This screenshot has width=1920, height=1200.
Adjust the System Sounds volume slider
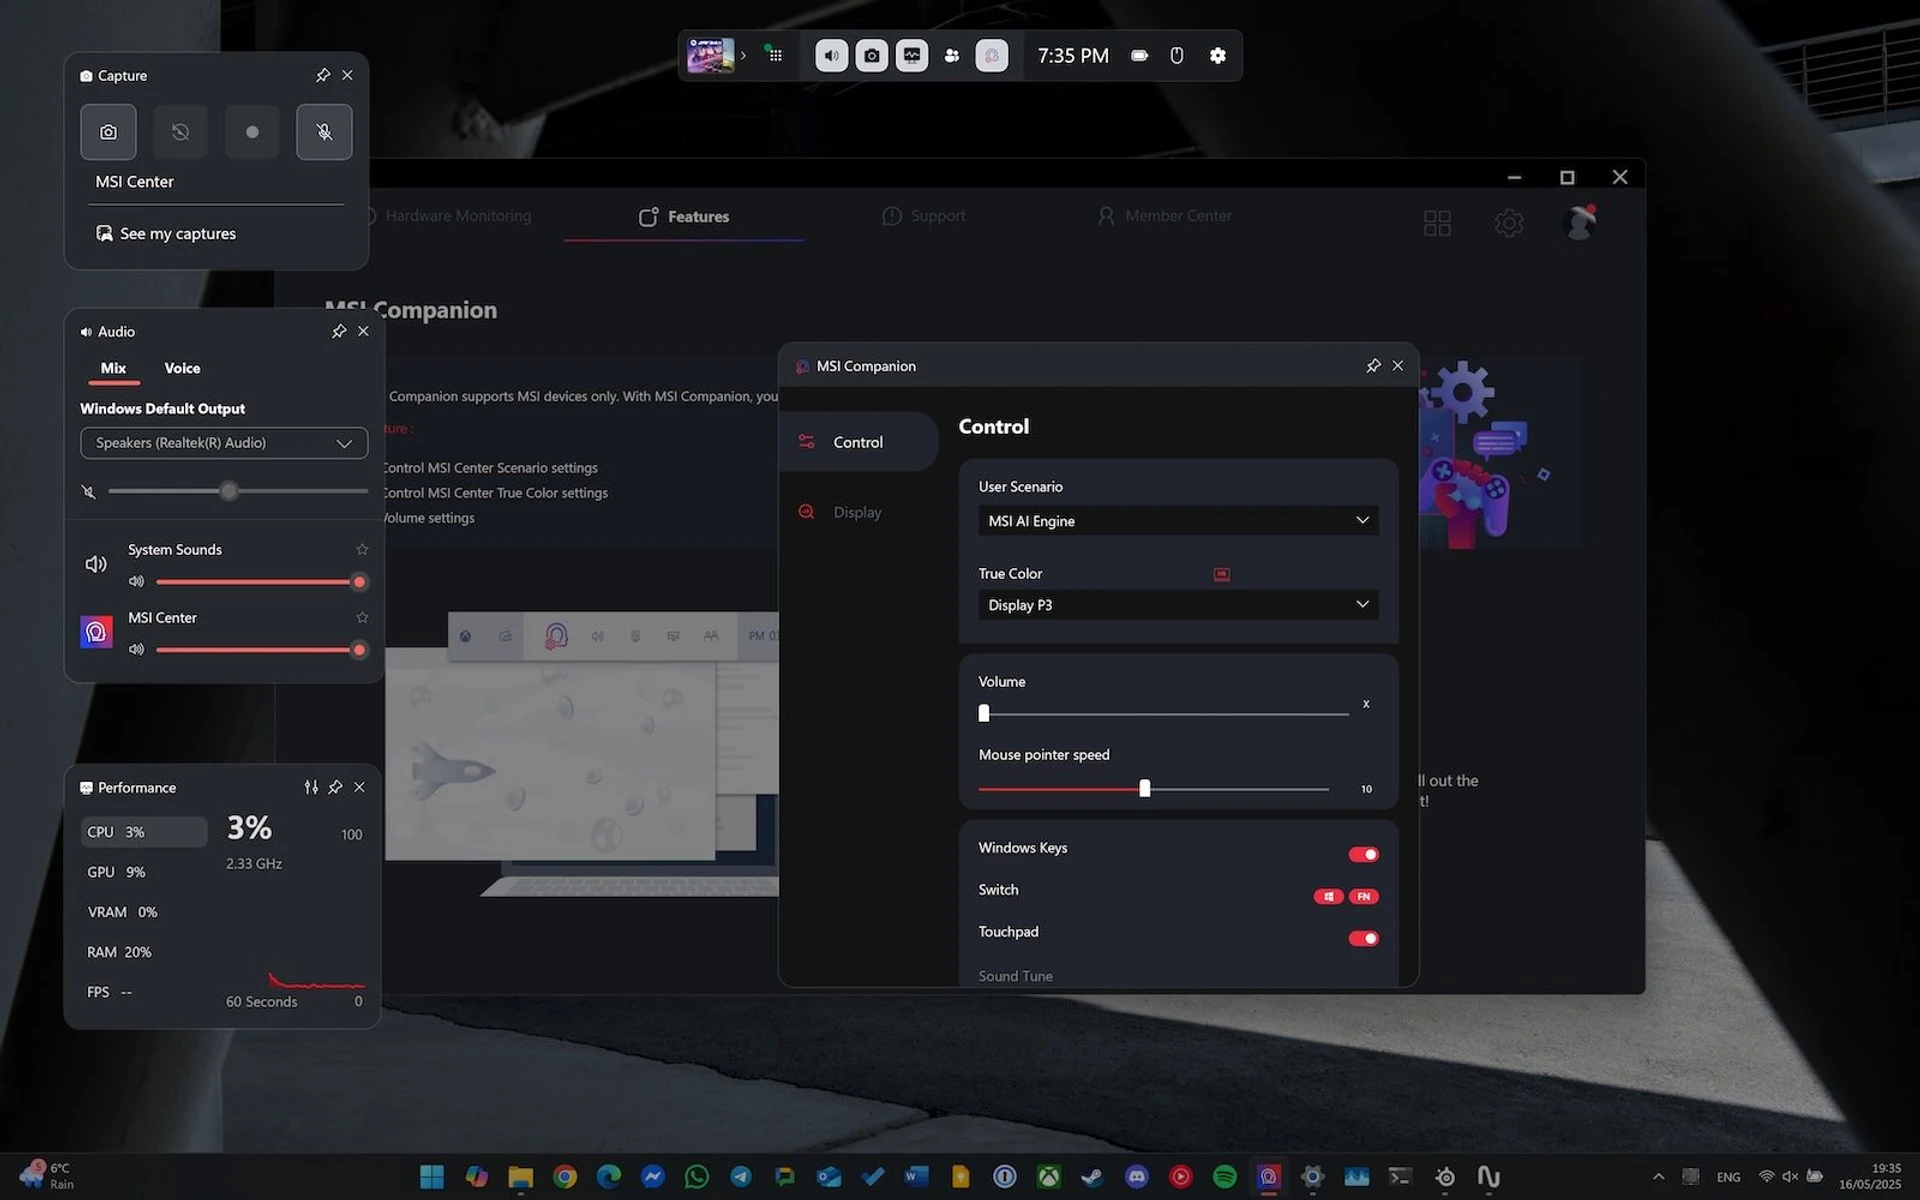tap(261, 581)
